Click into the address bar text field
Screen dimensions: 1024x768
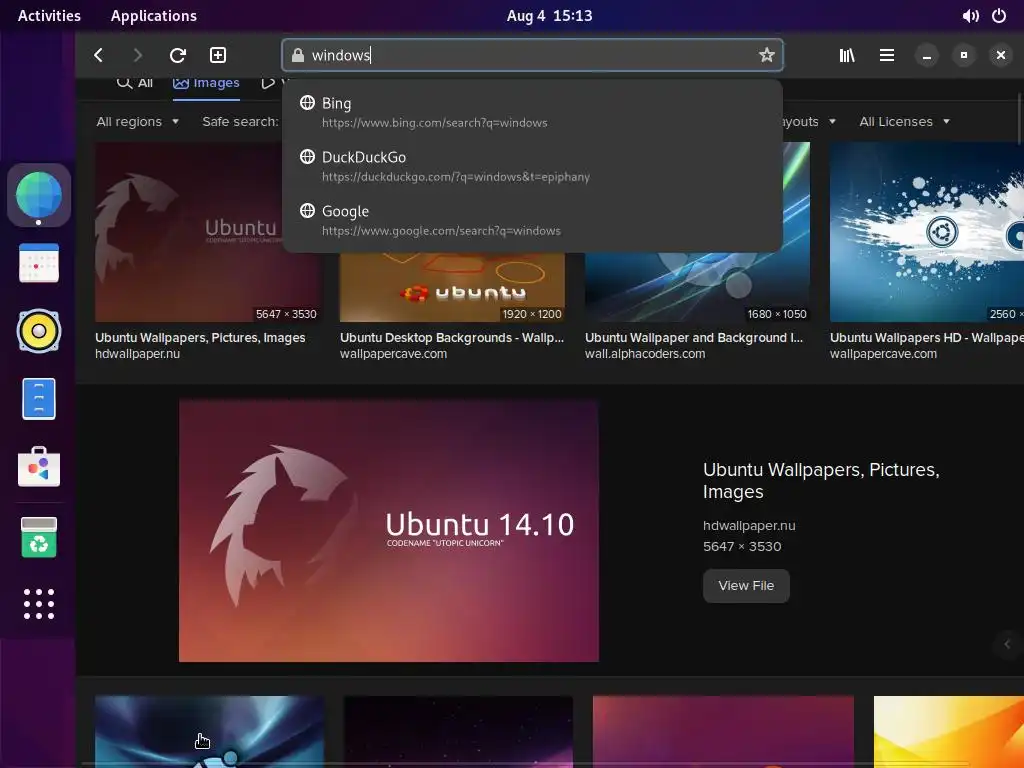(532, 55)
